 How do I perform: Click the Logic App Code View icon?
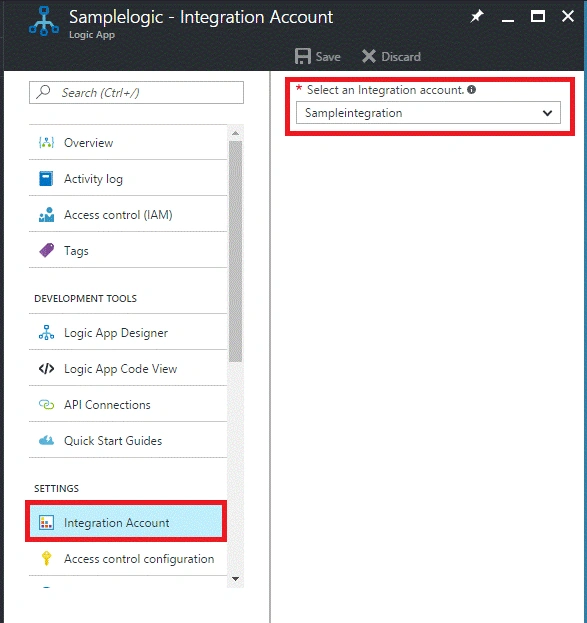pos(46,369)
